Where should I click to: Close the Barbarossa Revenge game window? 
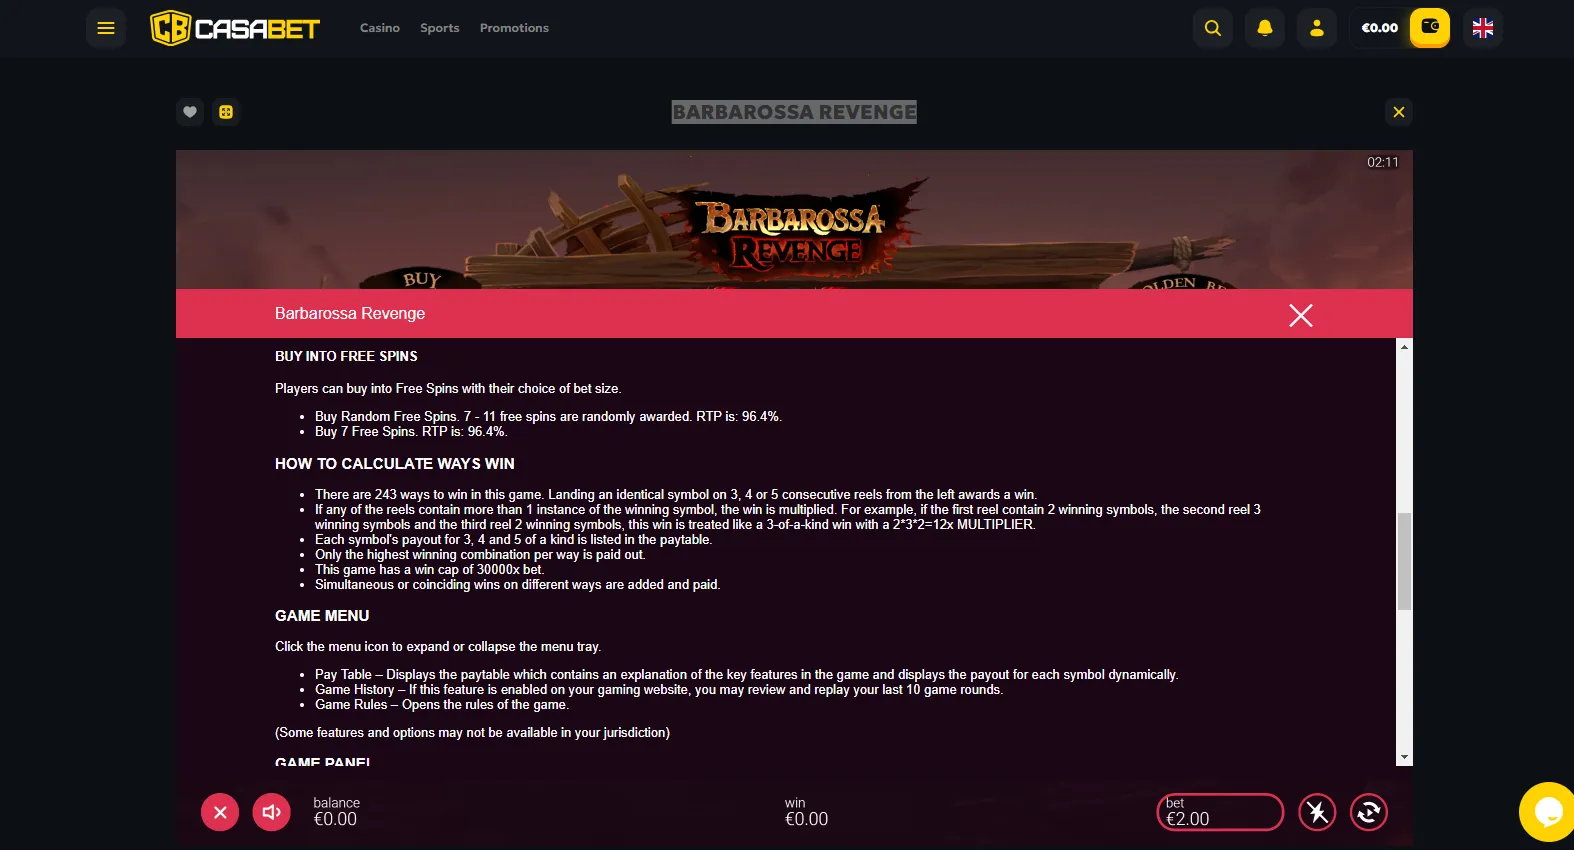(1399, 112)
